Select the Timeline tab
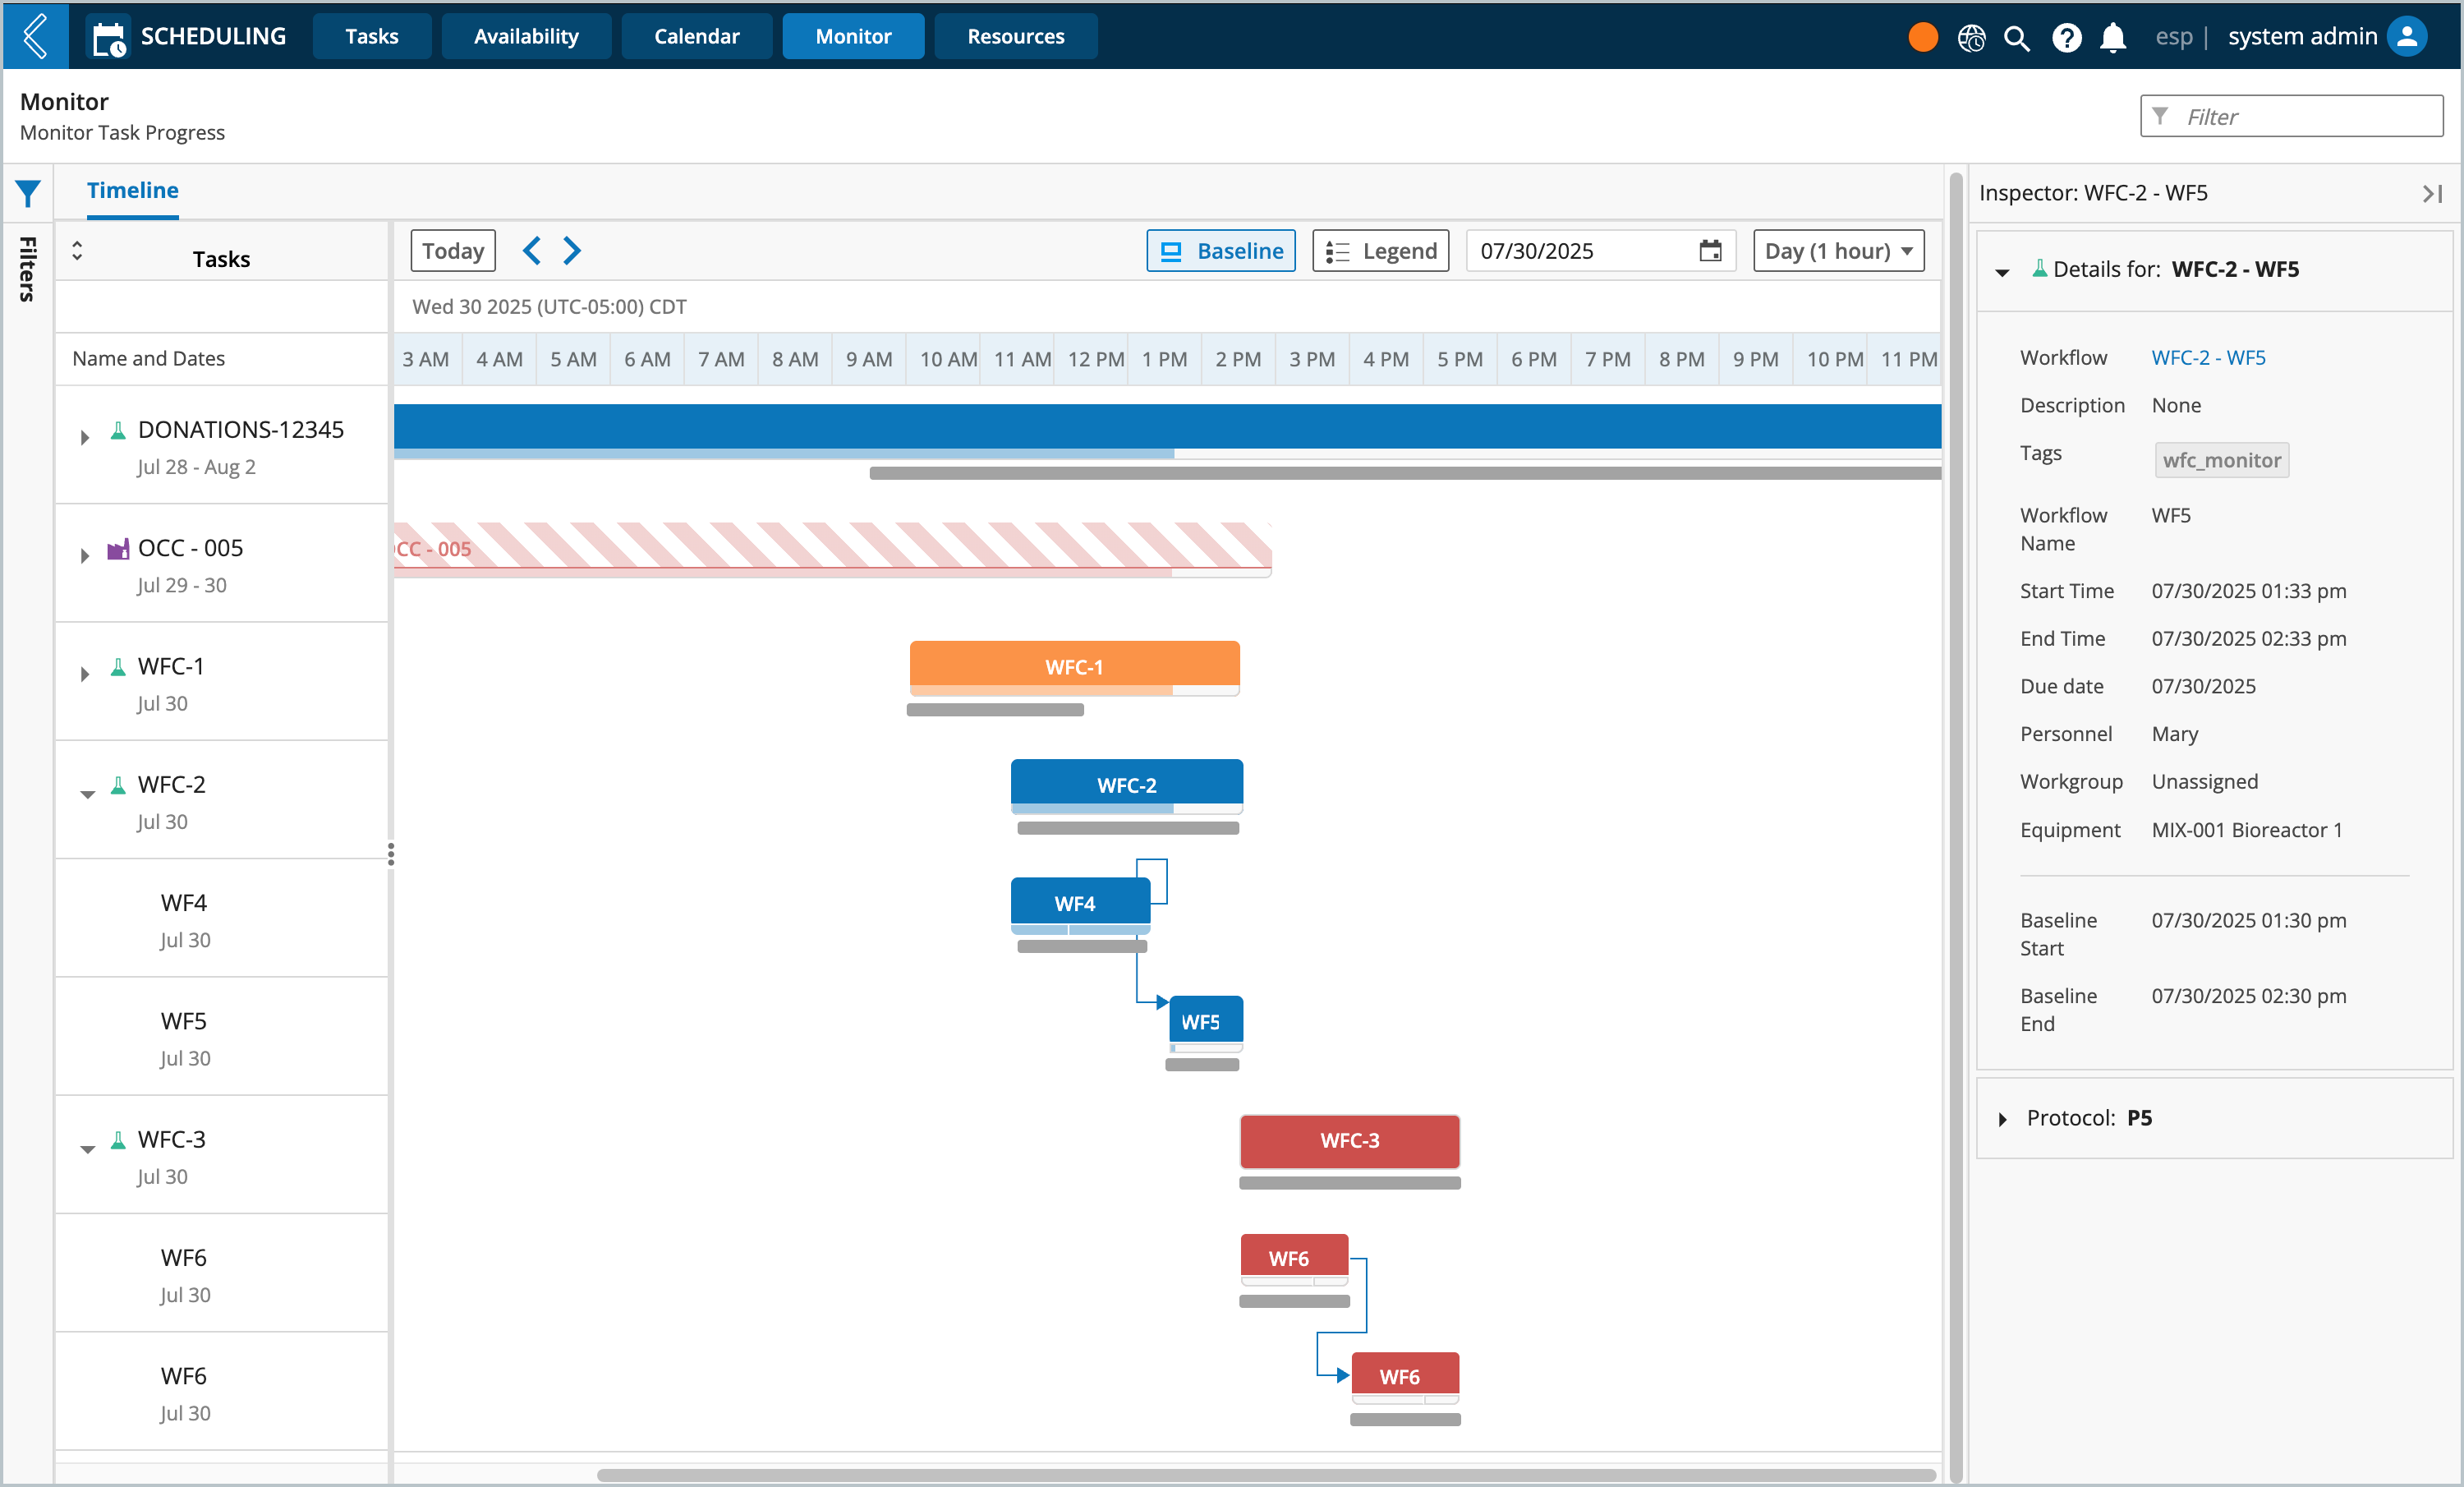2464x1487 pixels. [x=132, y=190]
